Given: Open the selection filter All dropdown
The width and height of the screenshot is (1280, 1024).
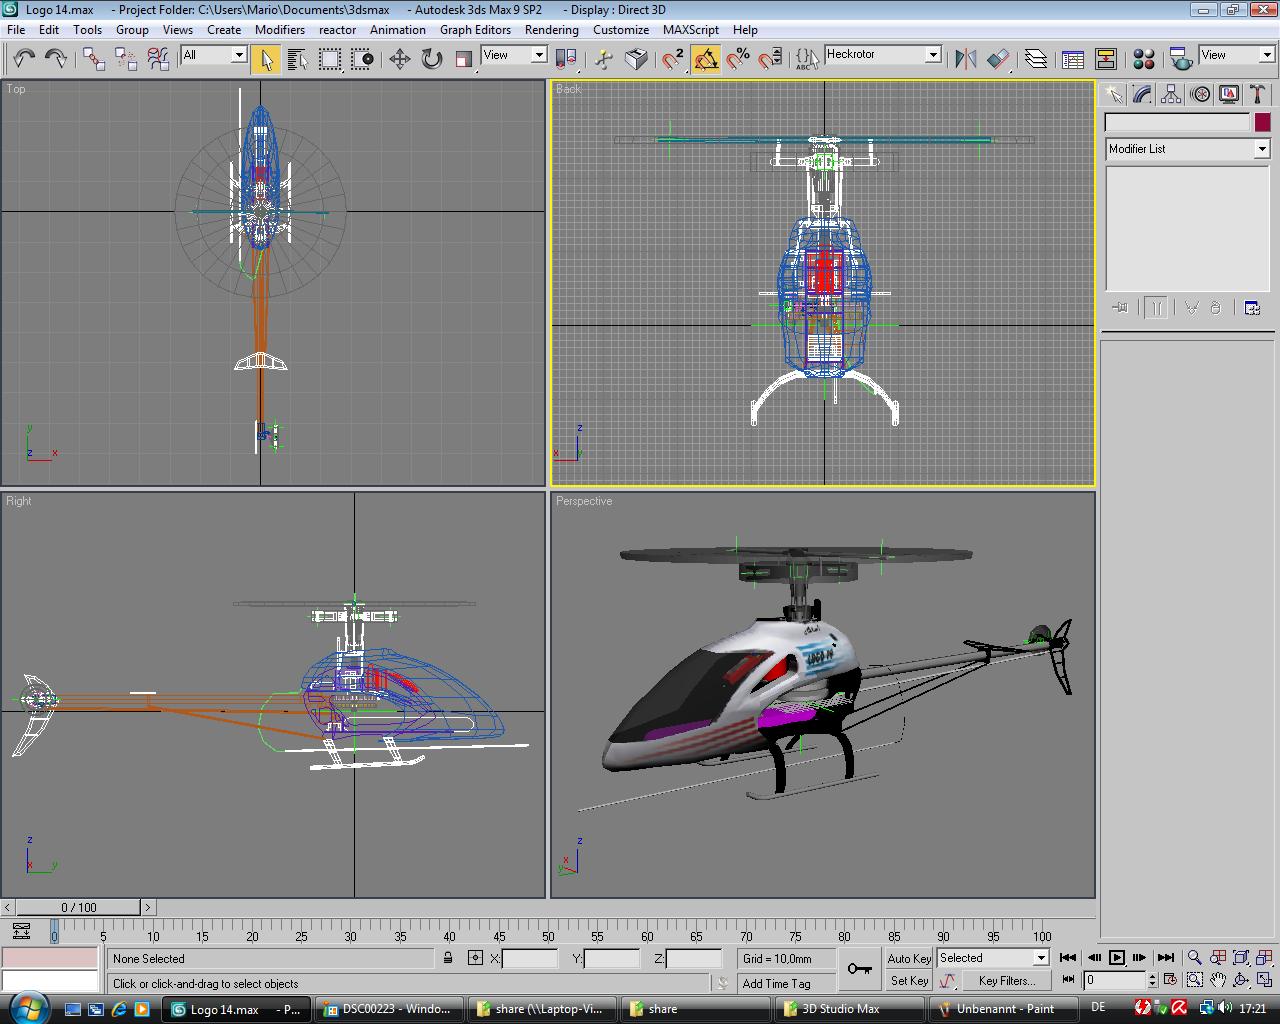Looking at the screenshot, I should (x=213, y=55).
